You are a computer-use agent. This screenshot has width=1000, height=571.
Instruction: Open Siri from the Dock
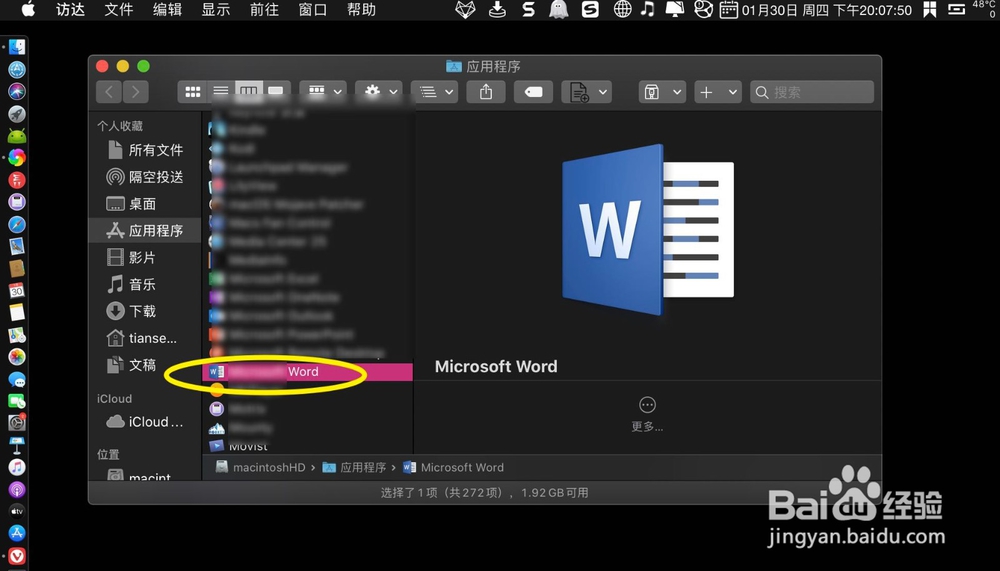(17, 91)
